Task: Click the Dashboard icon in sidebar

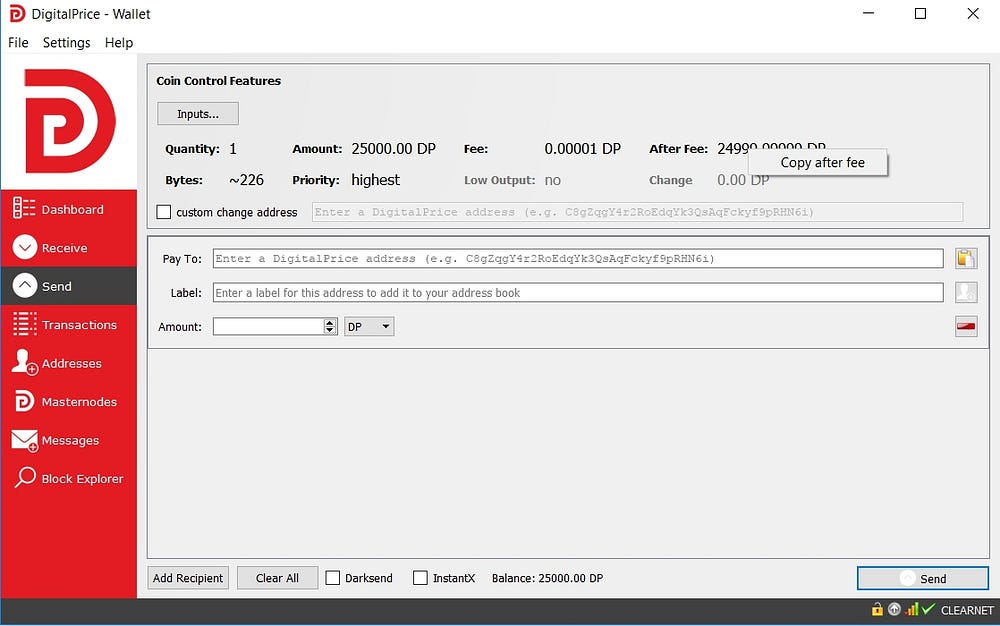Action: click(24, 208)
